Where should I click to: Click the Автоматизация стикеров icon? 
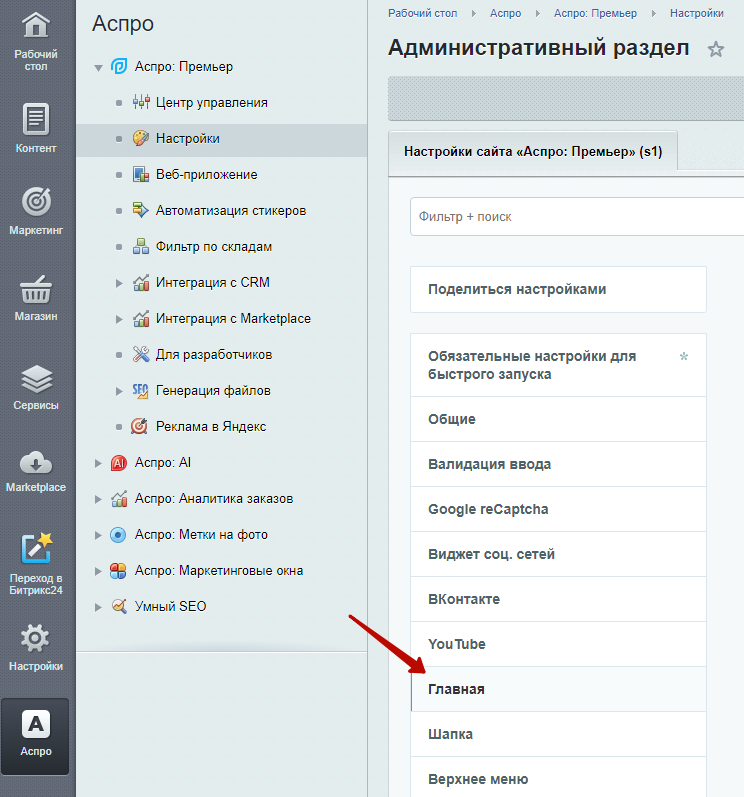[141, 210]
